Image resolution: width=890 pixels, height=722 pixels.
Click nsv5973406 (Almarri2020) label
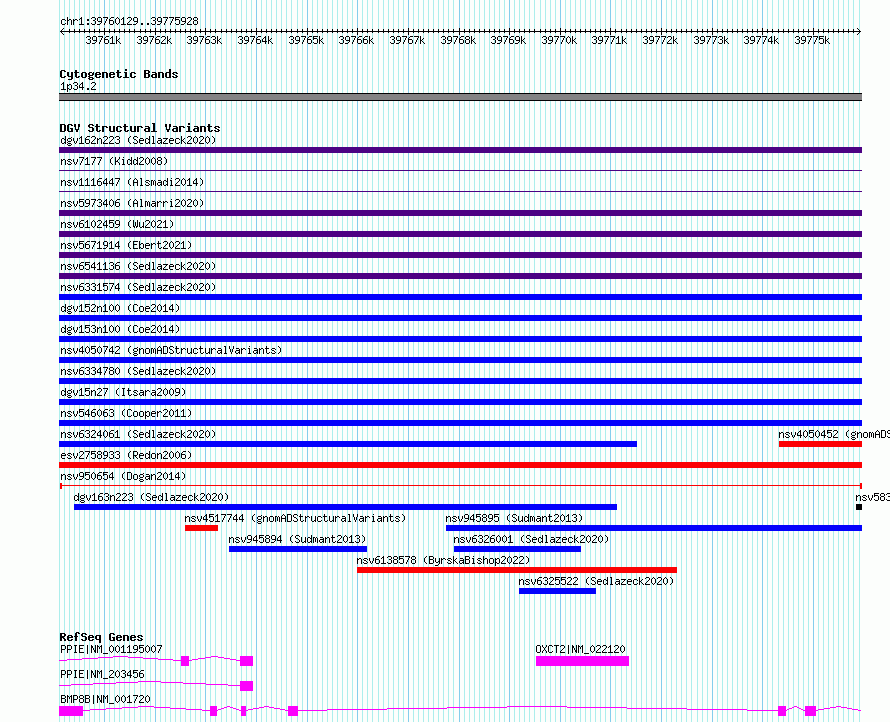(x=132, y=203)
